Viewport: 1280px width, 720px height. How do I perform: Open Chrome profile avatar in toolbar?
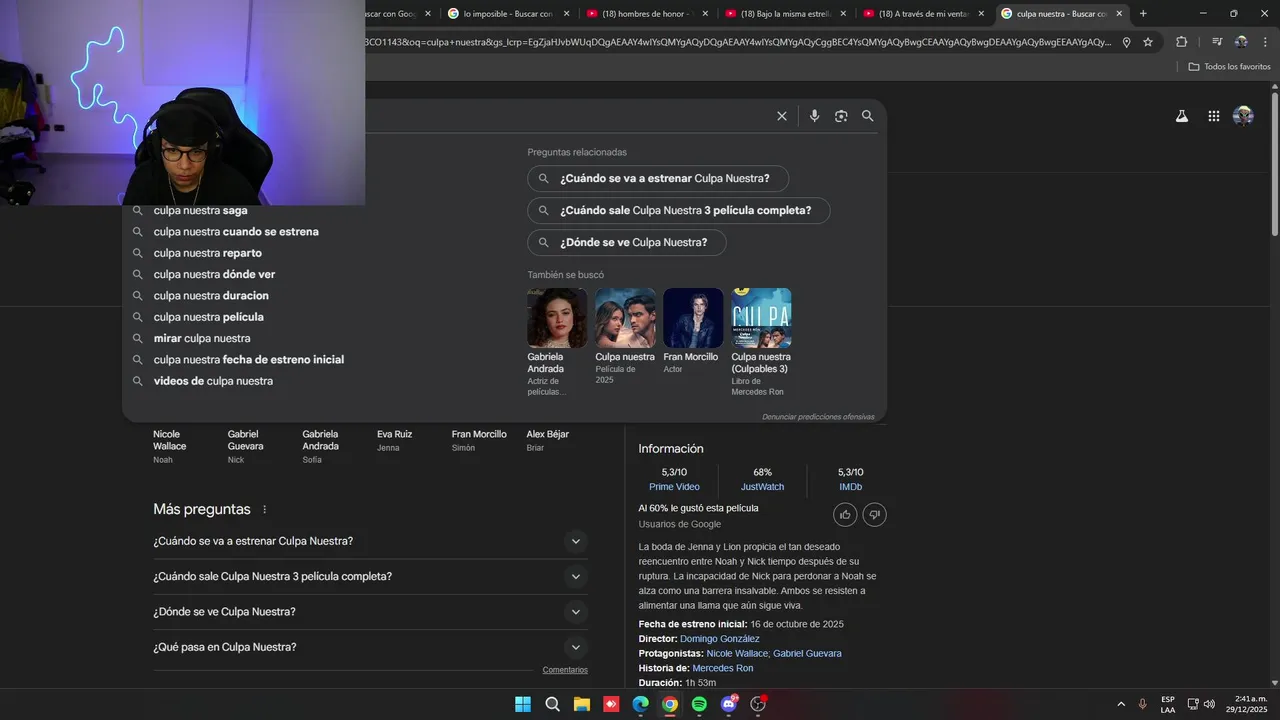click(x=1241, y=42)
